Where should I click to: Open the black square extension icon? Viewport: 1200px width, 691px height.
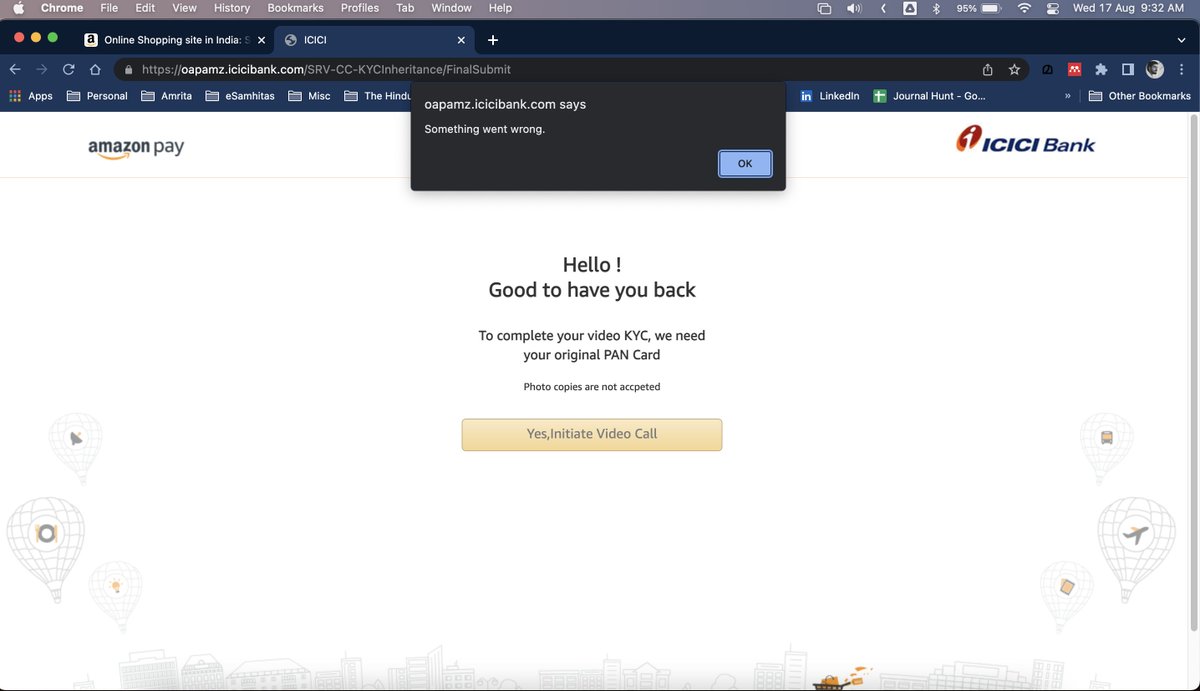(1047, 70)
